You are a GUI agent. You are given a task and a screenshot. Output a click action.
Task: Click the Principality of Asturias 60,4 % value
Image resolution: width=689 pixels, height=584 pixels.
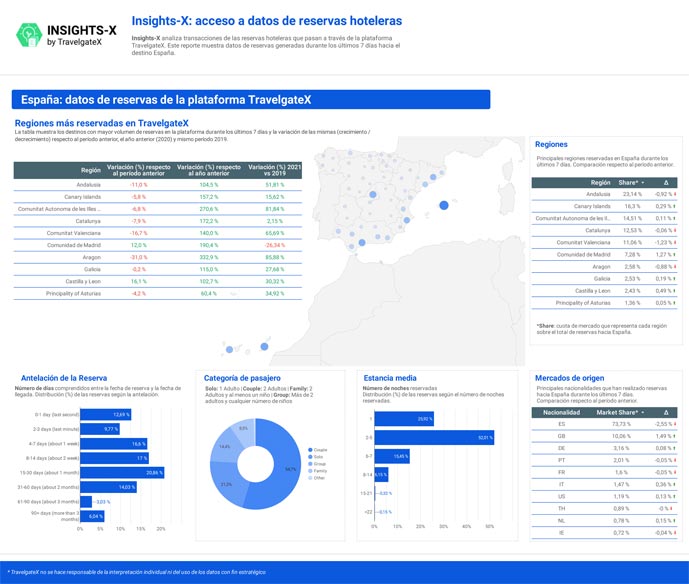tap(209, 294)
